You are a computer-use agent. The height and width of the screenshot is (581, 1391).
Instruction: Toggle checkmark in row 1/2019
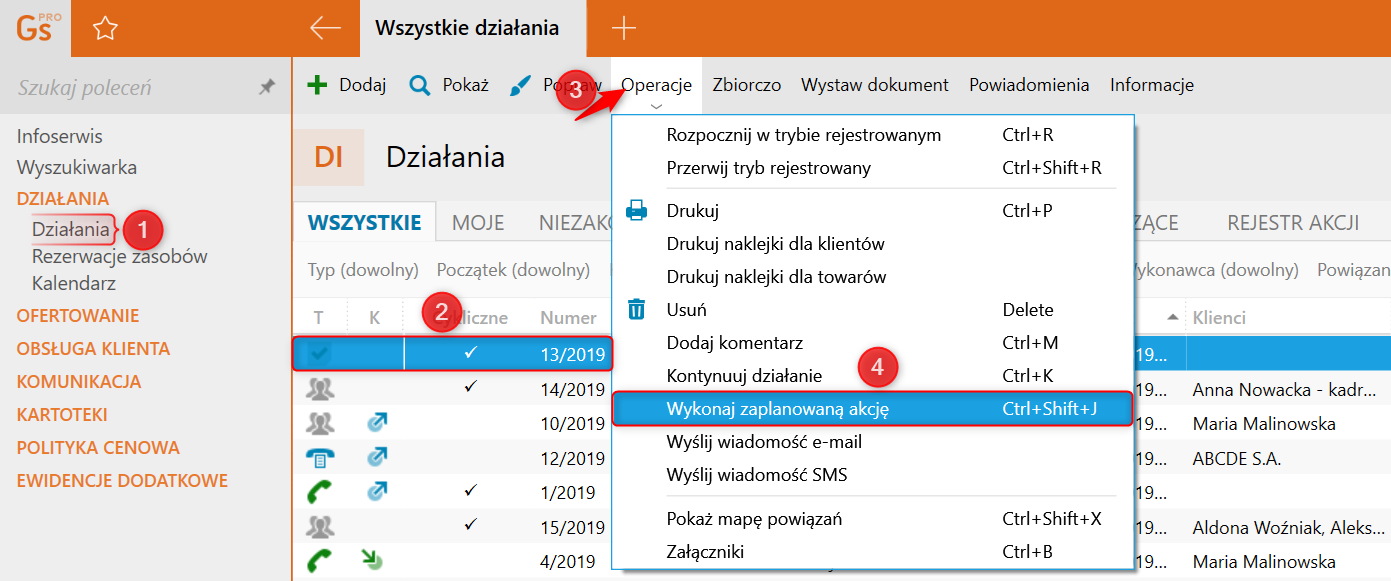pyautogui.click(x=472, y=492)
